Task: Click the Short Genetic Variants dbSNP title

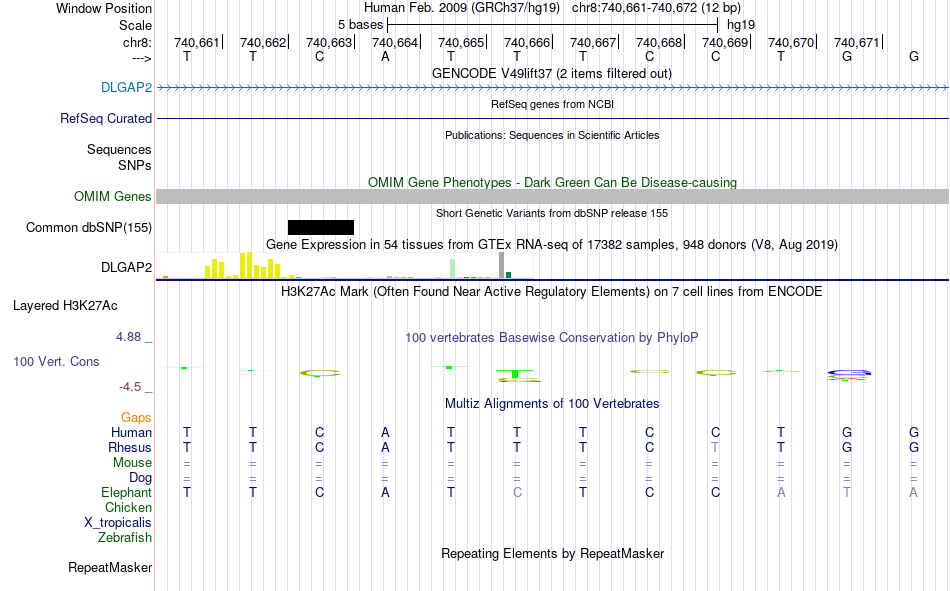Action: [552, 213]
